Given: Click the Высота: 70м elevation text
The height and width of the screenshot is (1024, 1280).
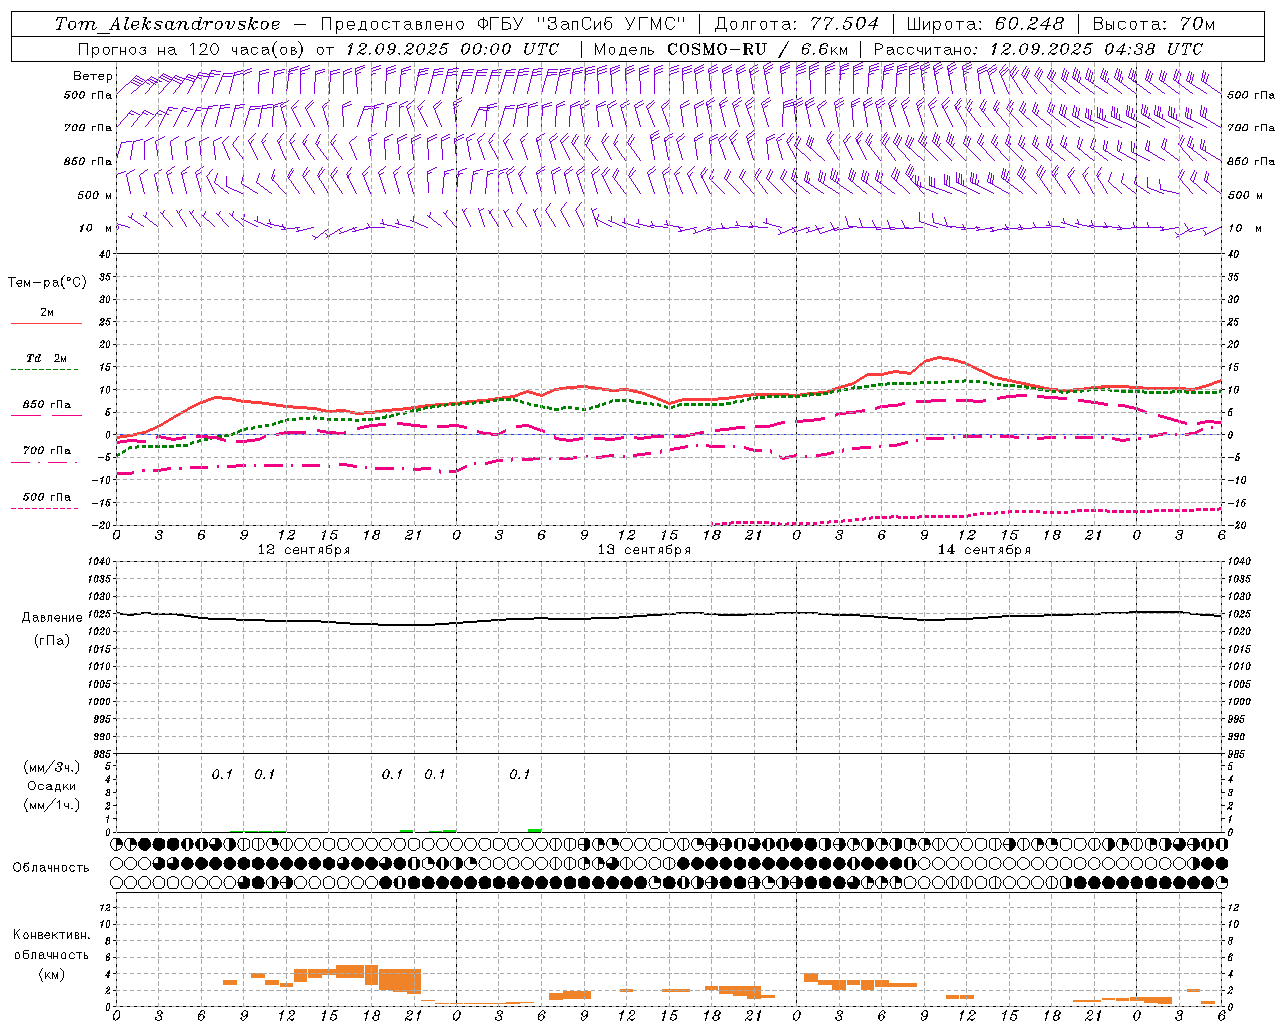Looking at the screenshot, I should tap(1153, 24).
